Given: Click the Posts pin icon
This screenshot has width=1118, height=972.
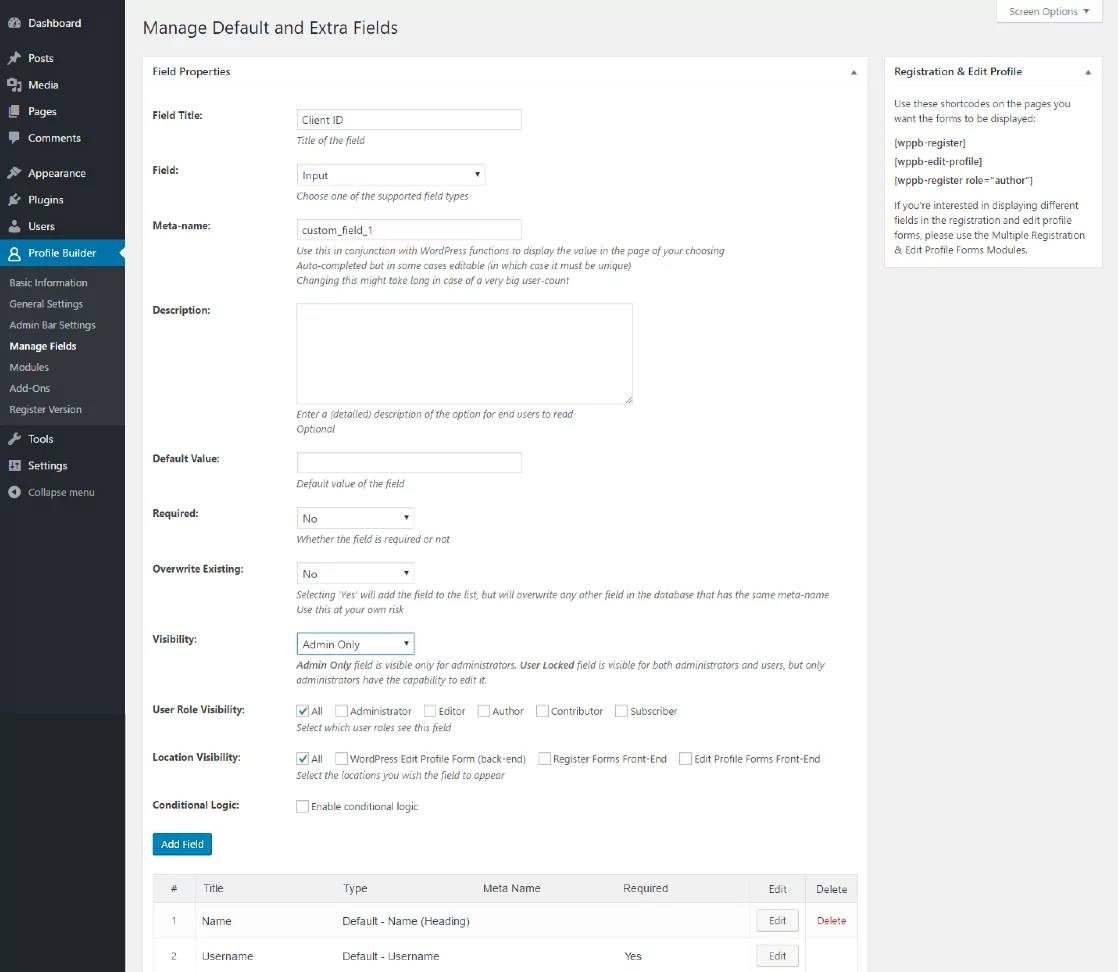Looking at the screenshot, I should (x=14, y=58).
